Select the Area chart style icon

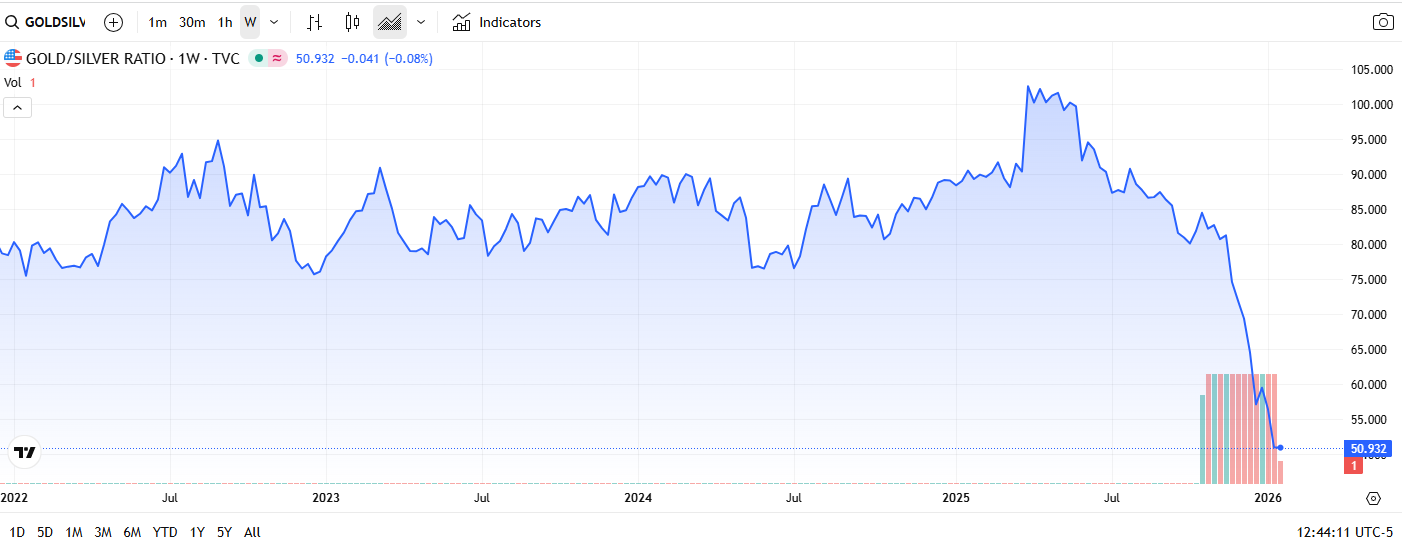[x=389, y=22]
